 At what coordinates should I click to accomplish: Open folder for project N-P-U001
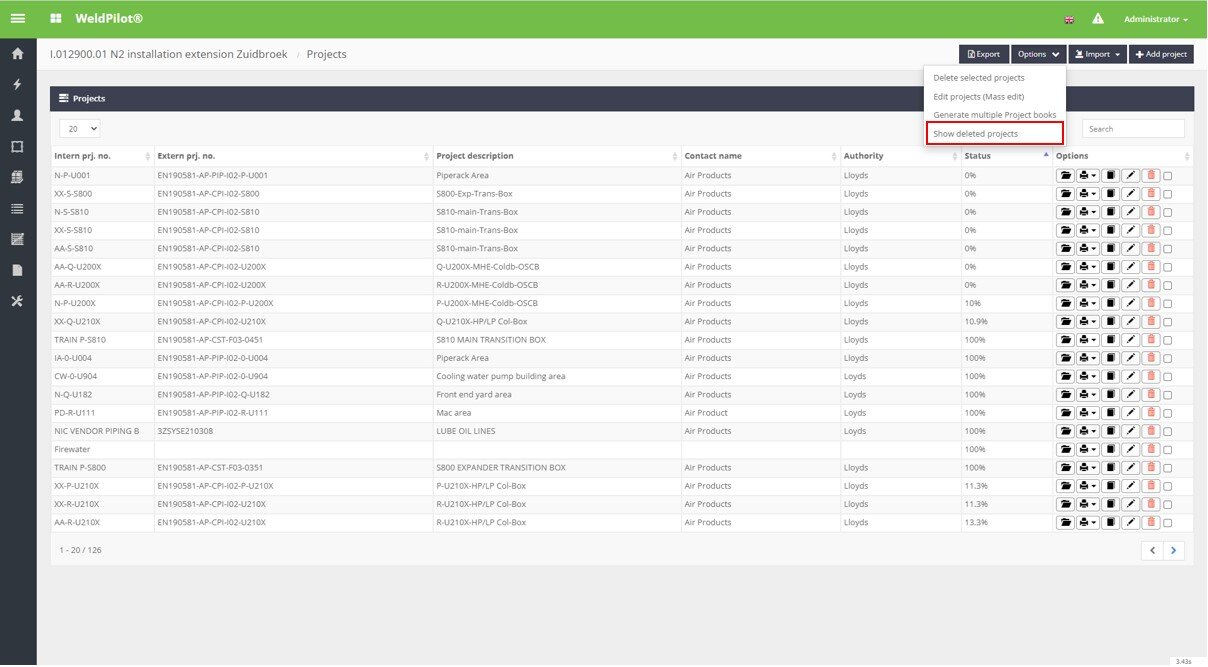[x=1065, y=176]
